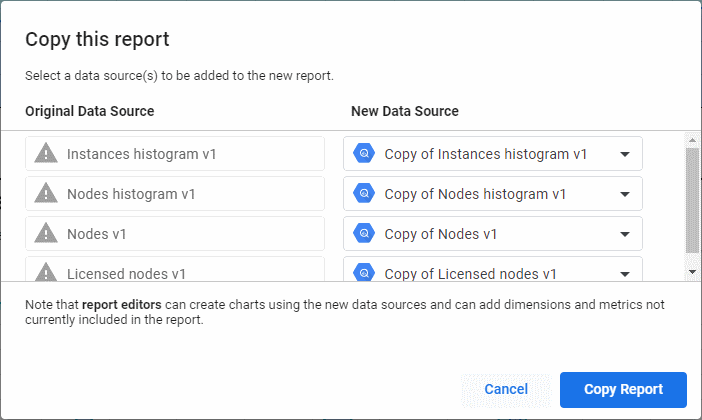Viewport: 702px width, 420px height.
Task: Open Copy of Licensed nodes v1 dropdown
Action: 624,272
